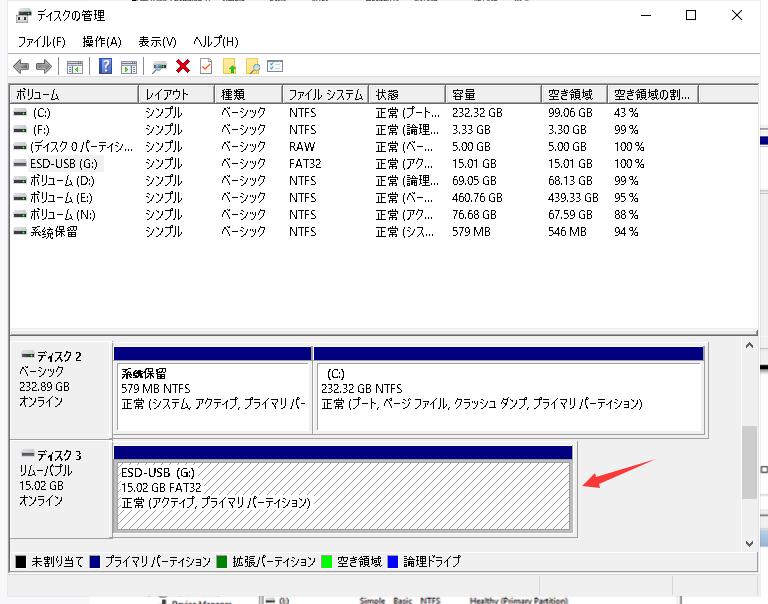Sort by 空き領域 column header
Viewport: 768px width, 604px height.
coord(575,94)
